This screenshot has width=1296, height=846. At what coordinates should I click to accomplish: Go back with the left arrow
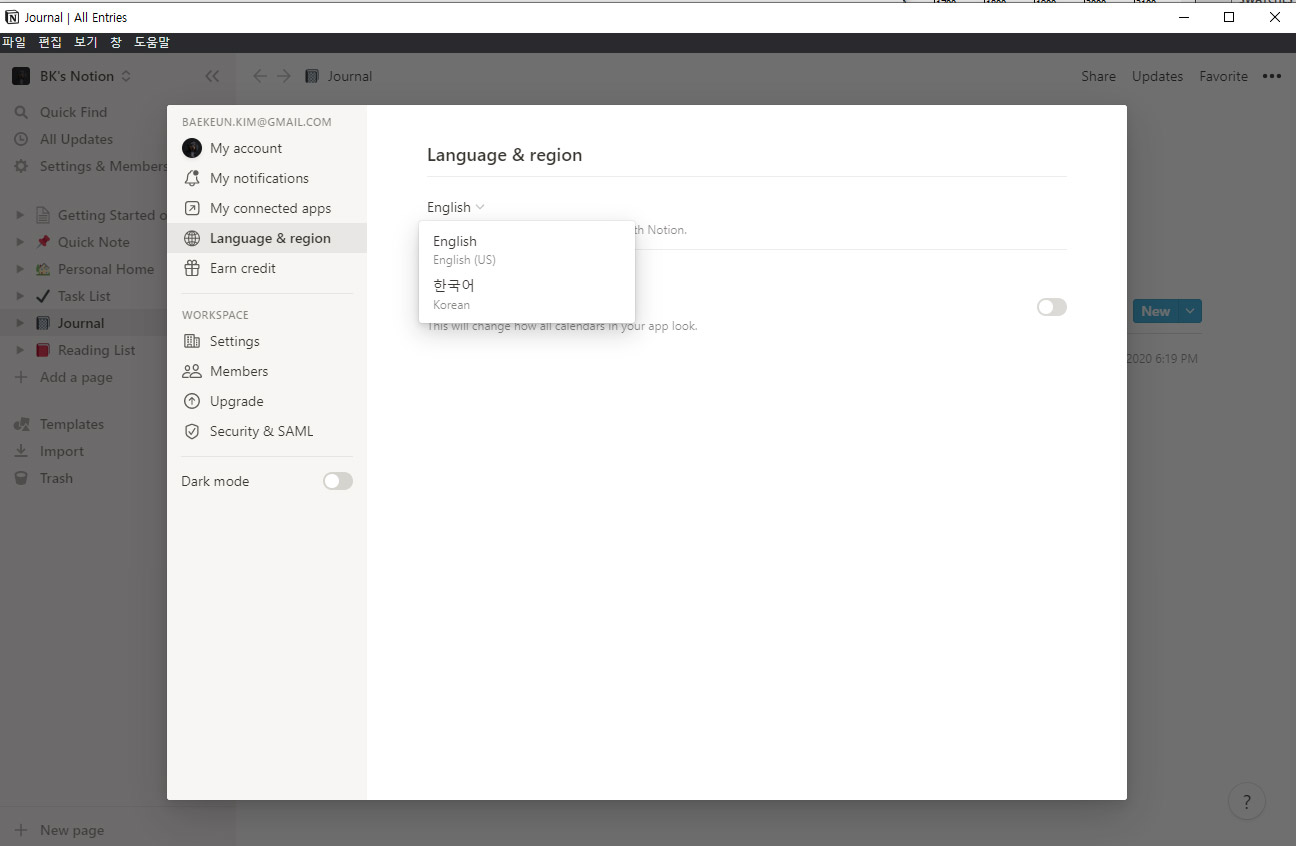pyautogui.click(x=260, y=76)
